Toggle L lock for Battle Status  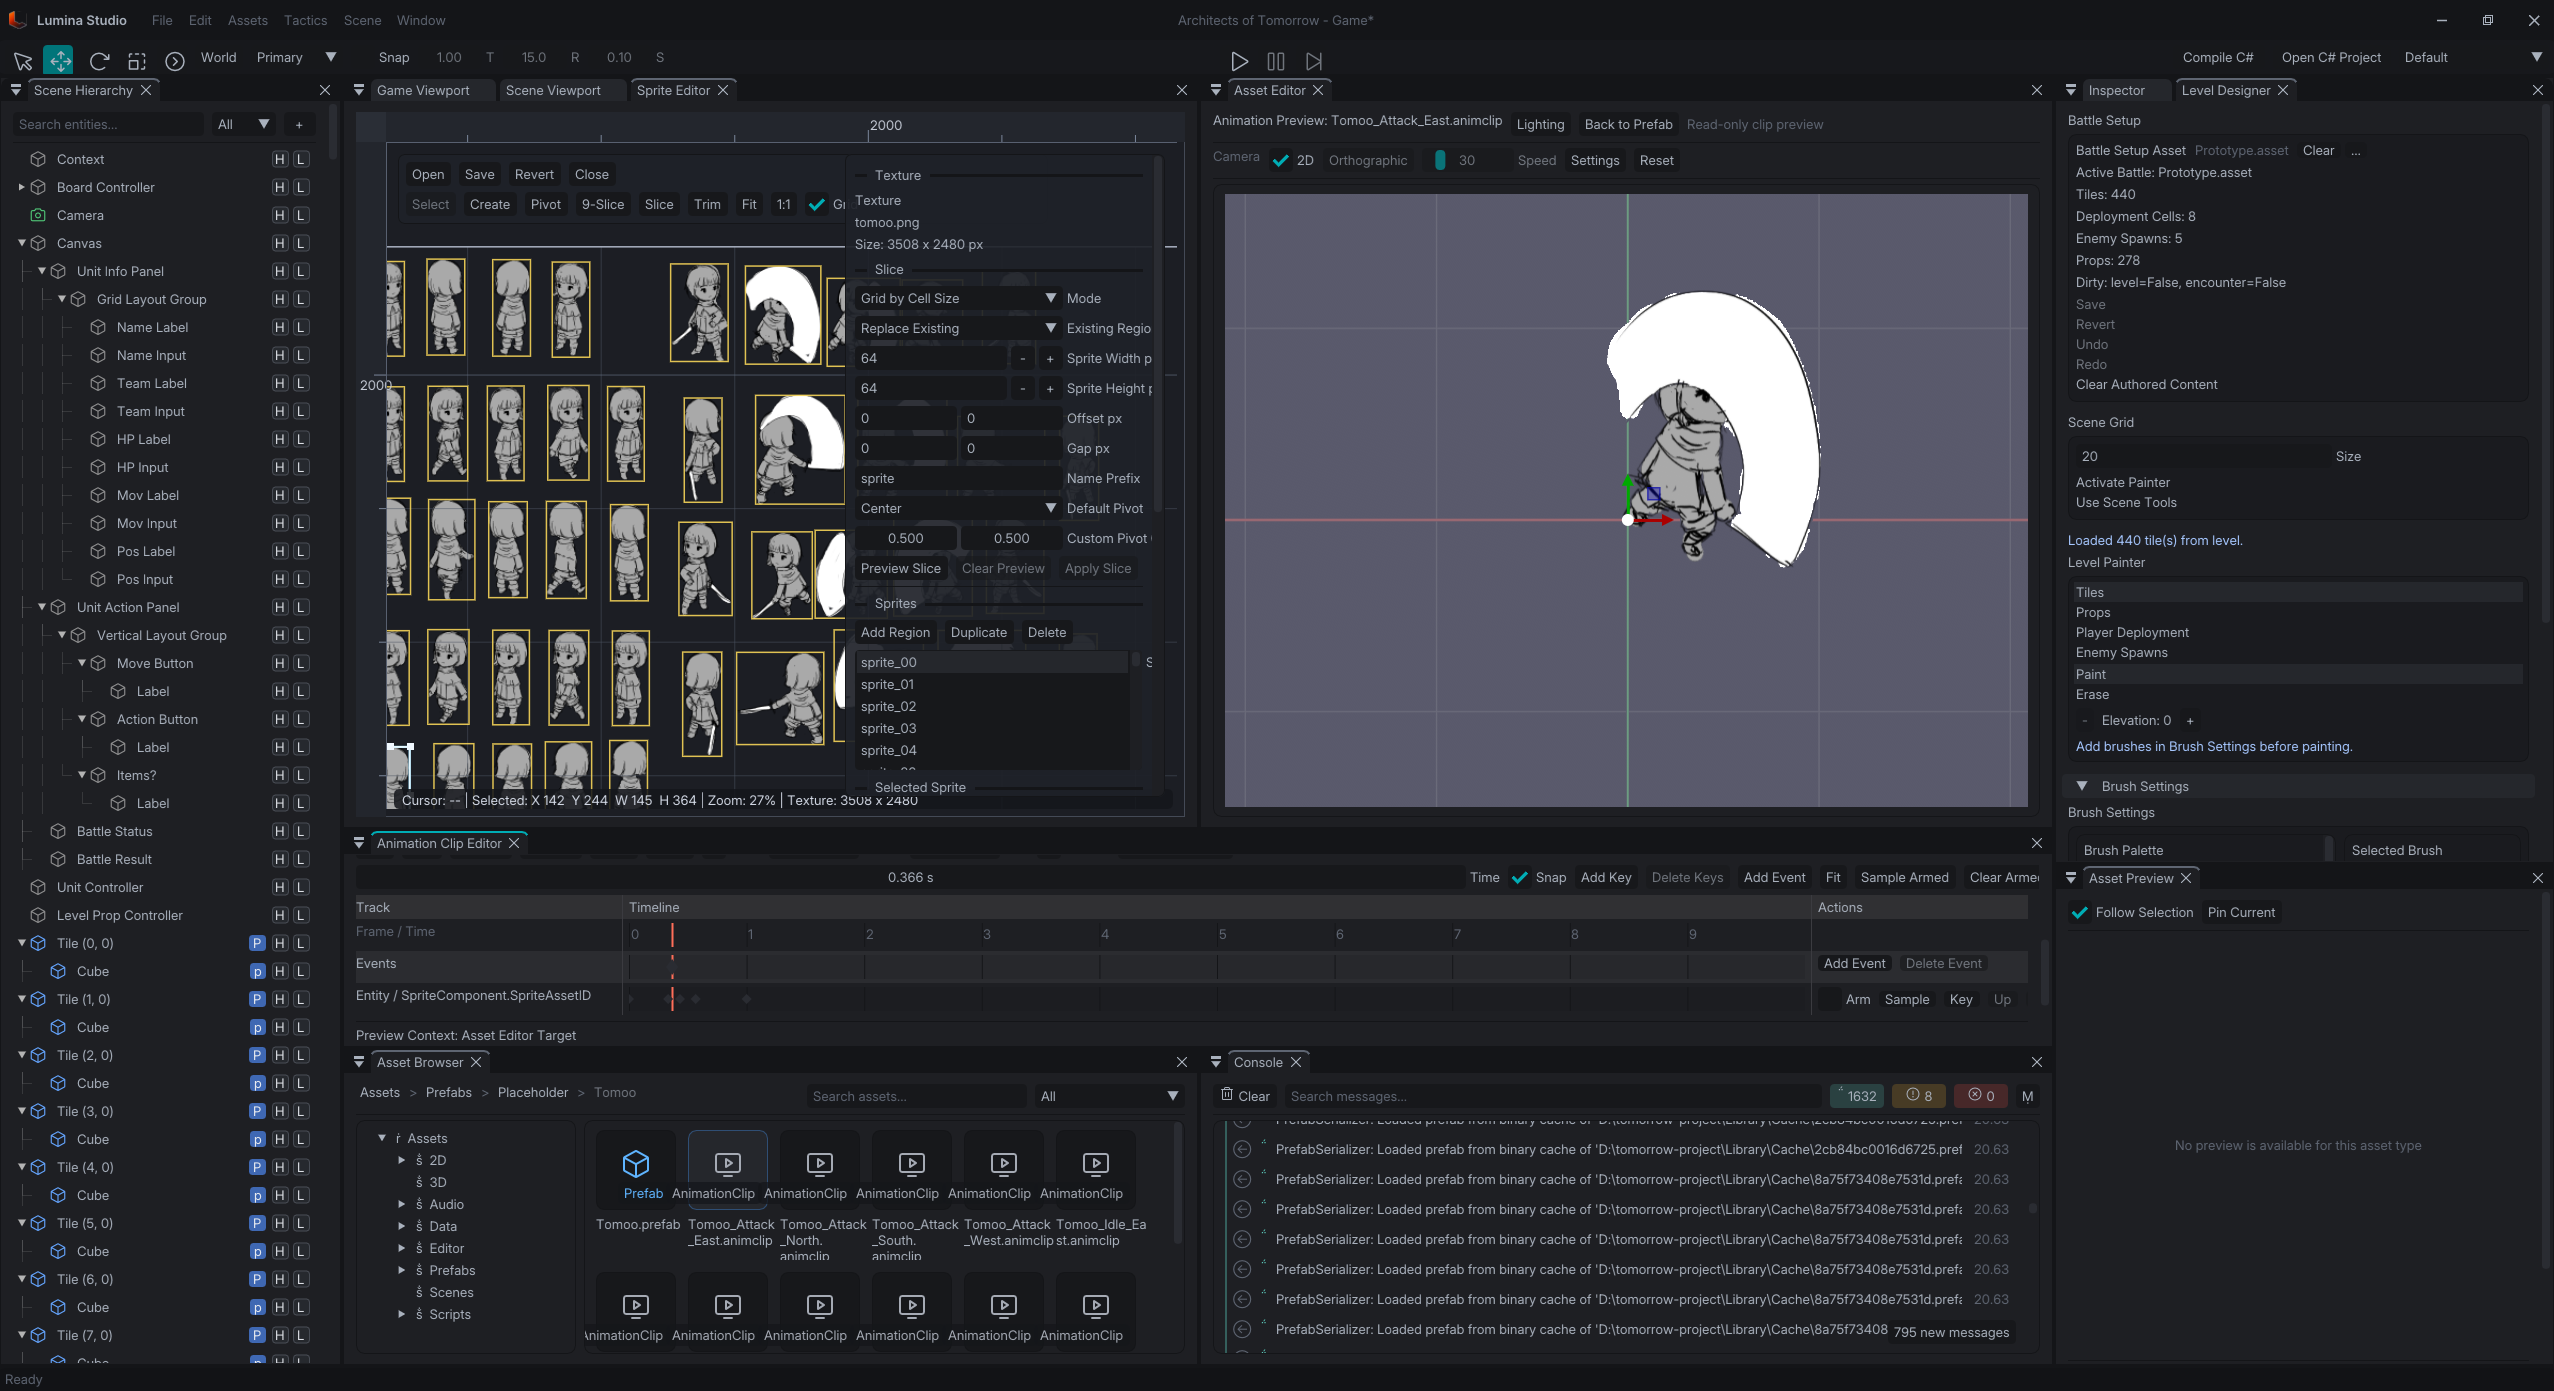[301, 831]
